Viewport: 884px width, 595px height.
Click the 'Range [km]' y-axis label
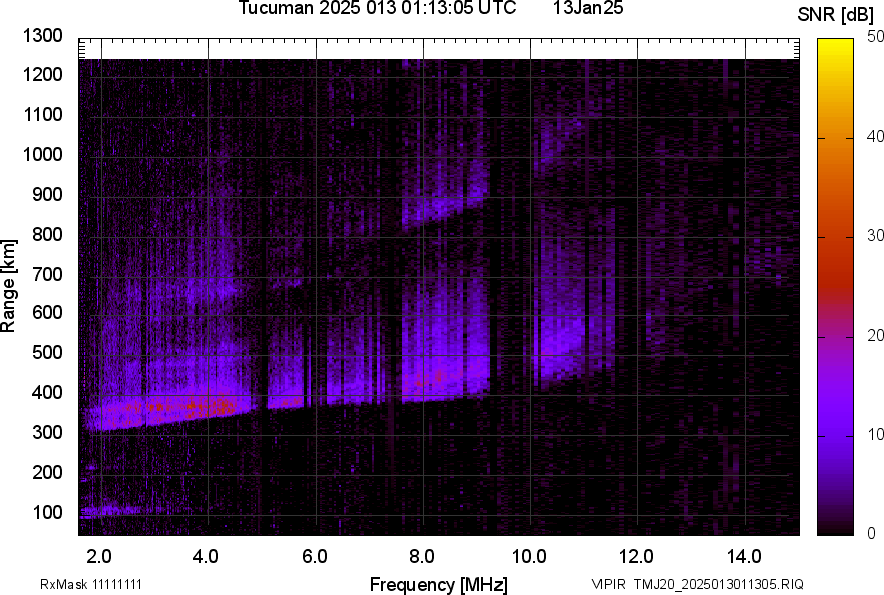pos(9,286)
